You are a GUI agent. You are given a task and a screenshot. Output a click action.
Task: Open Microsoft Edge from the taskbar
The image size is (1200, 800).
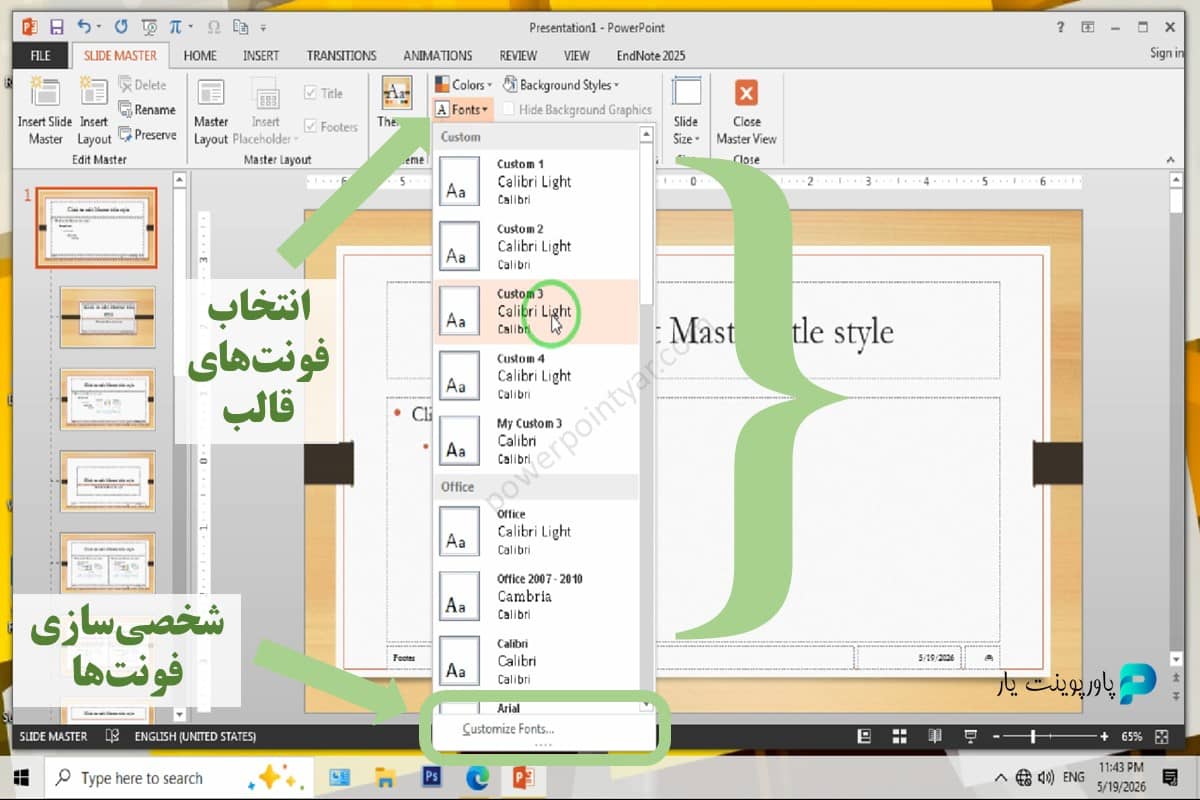point(478,777)
